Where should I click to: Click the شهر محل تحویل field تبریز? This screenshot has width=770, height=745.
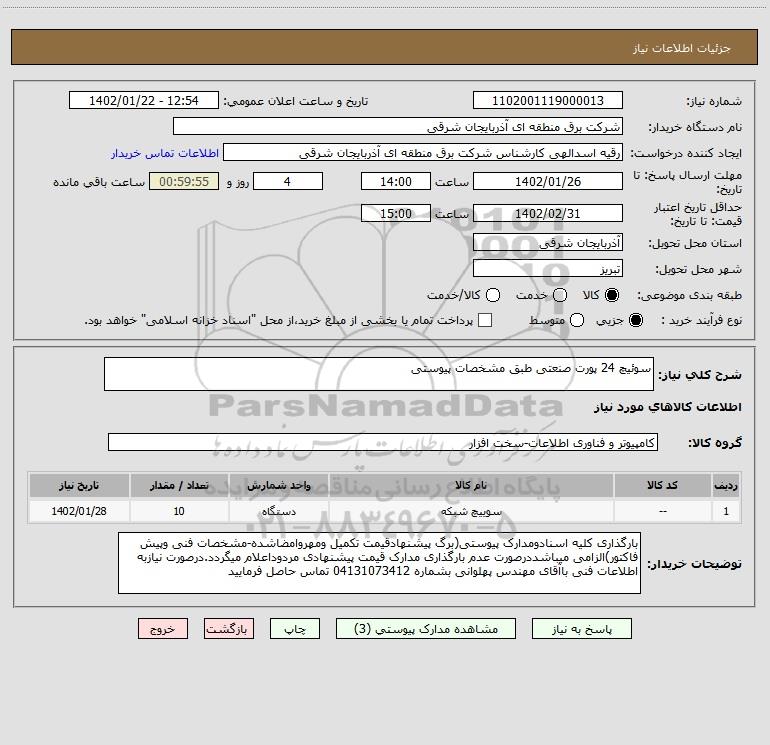tap(548, 268)
